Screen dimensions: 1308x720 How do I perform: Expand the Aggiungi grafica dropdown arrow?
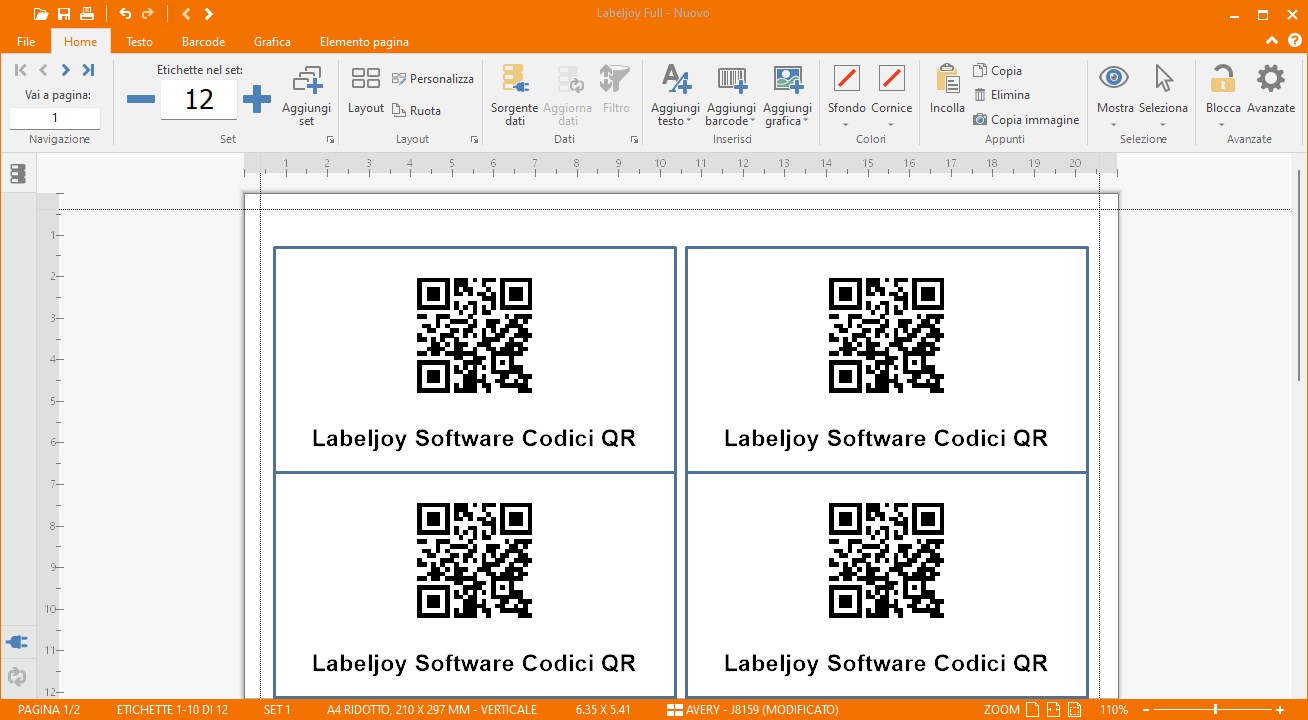point(806,122)
